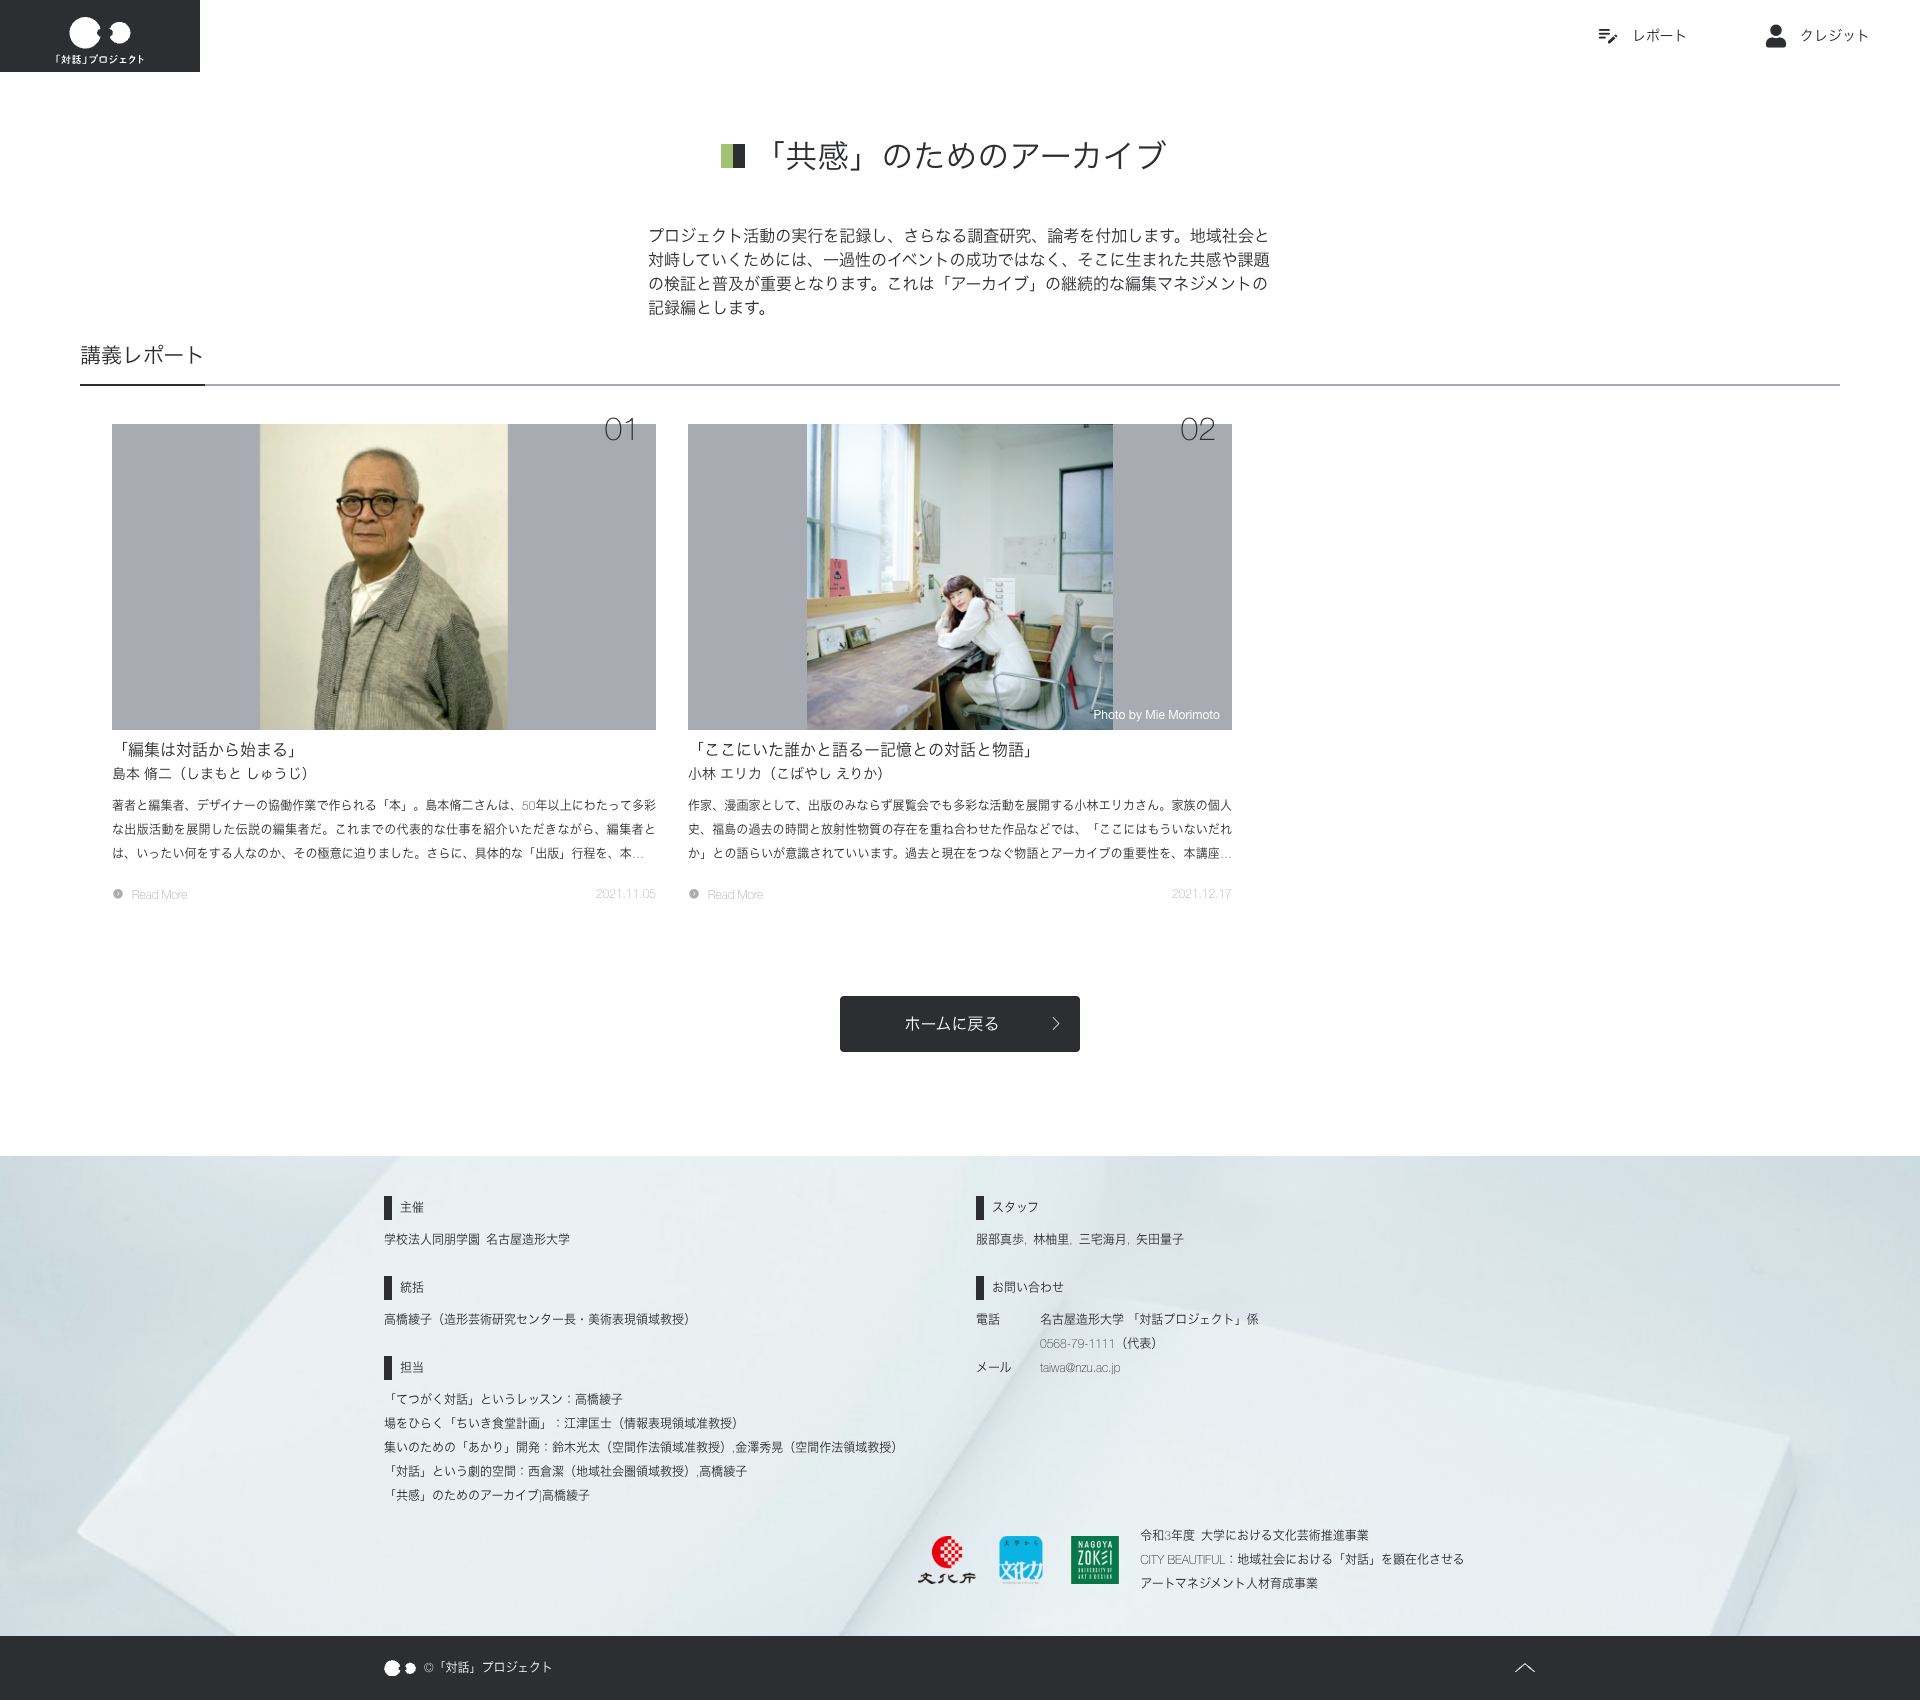Click the article number 02
1920x1700 pixels.
pos(1197,430)
